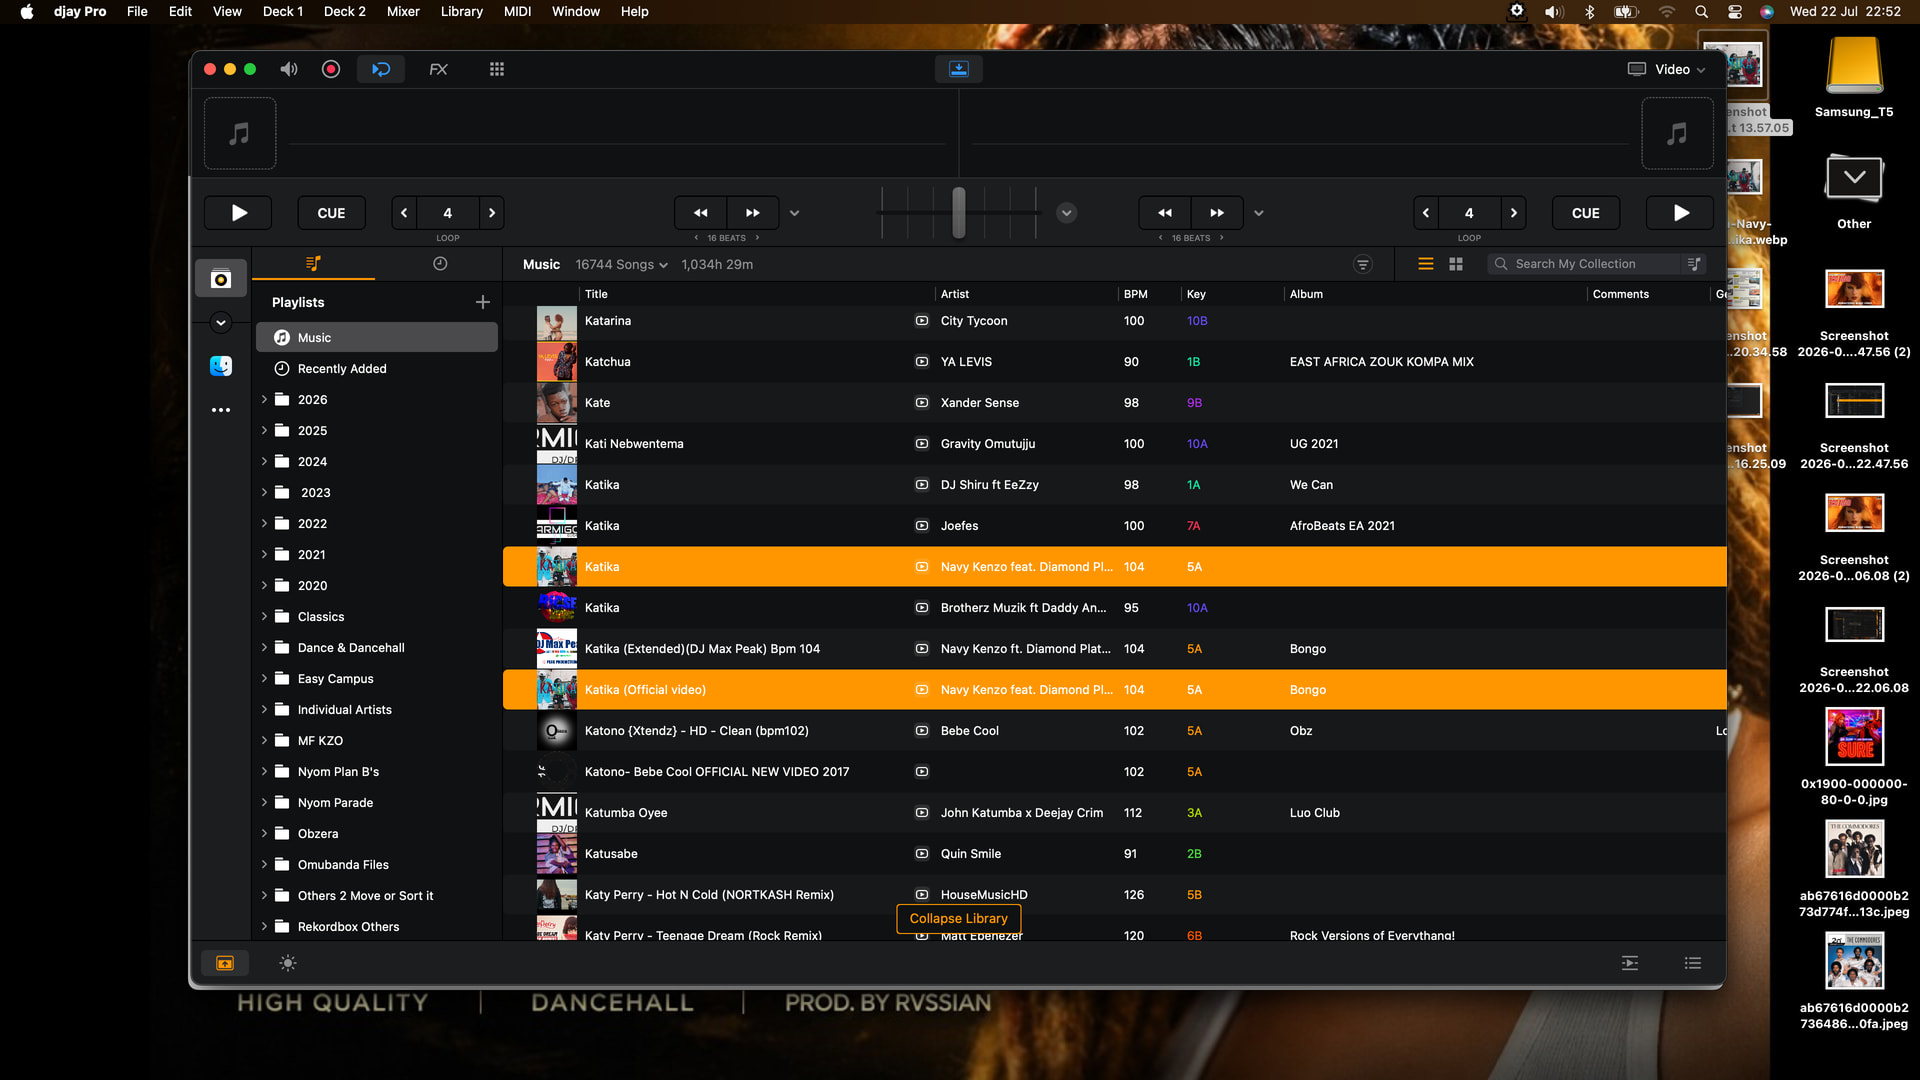Open the 16744 Songs dropdown
Viewport: 1920px width, 1080px height.
621,264
